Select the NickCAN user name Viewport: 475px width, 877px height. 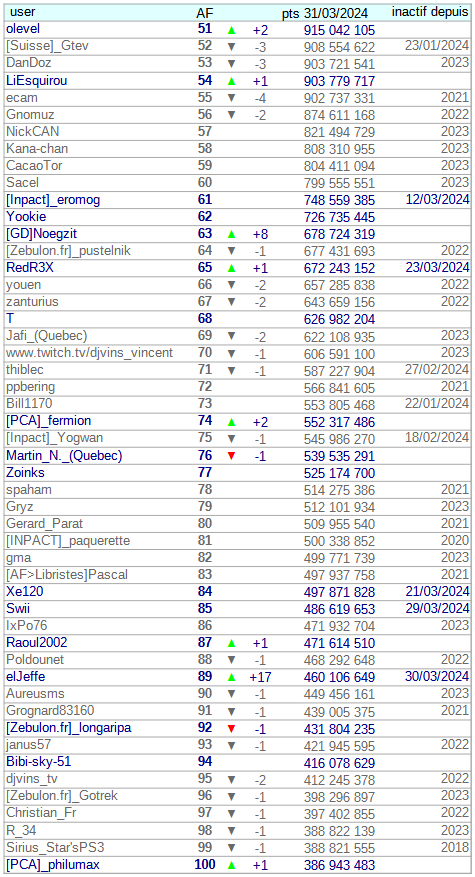click(x=32, y=131)
